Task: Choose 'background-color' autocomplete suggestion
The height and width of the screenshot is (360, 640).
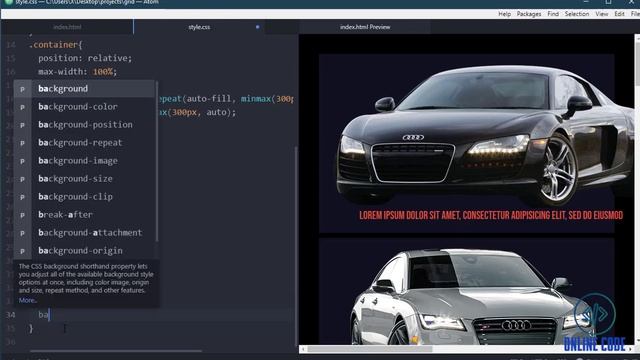Action: (84, 107)
